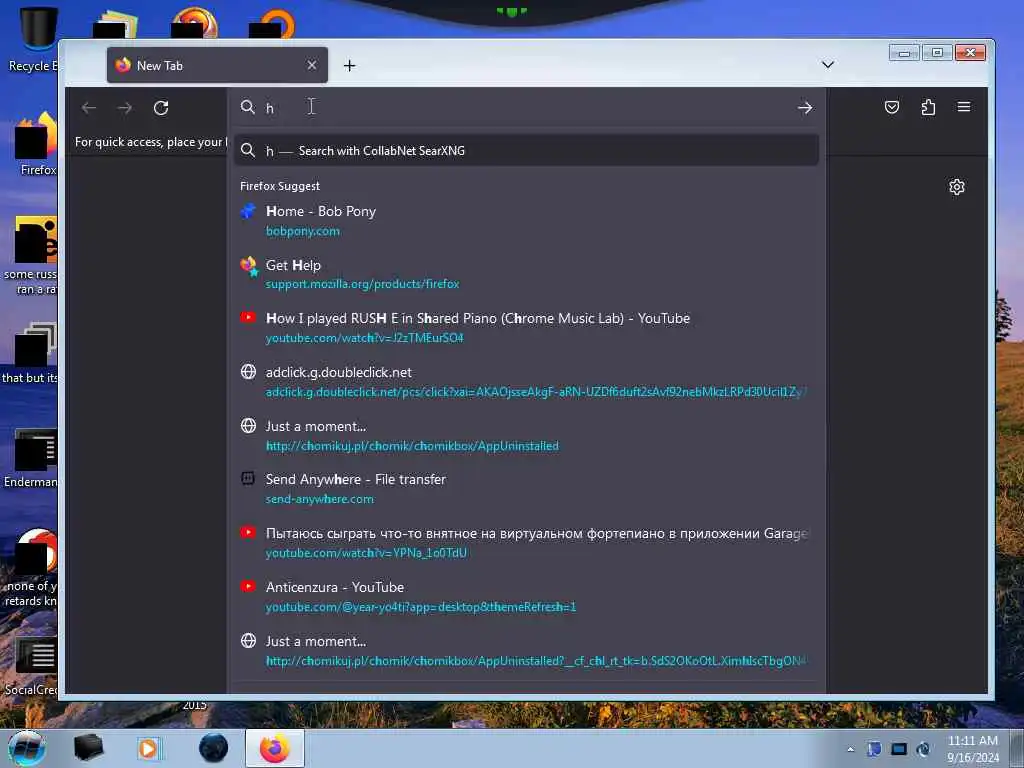Open the Save to Pocket button
The height and width of the screenshot is (768, 1024).
tap(891, 107)
